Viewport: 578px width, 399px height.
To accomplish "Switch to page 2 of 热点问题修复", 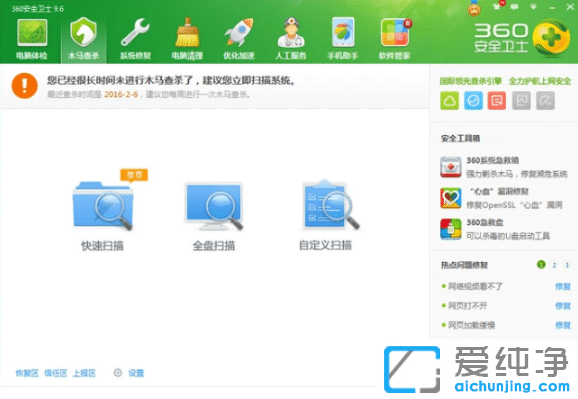I will coord(554,265).
